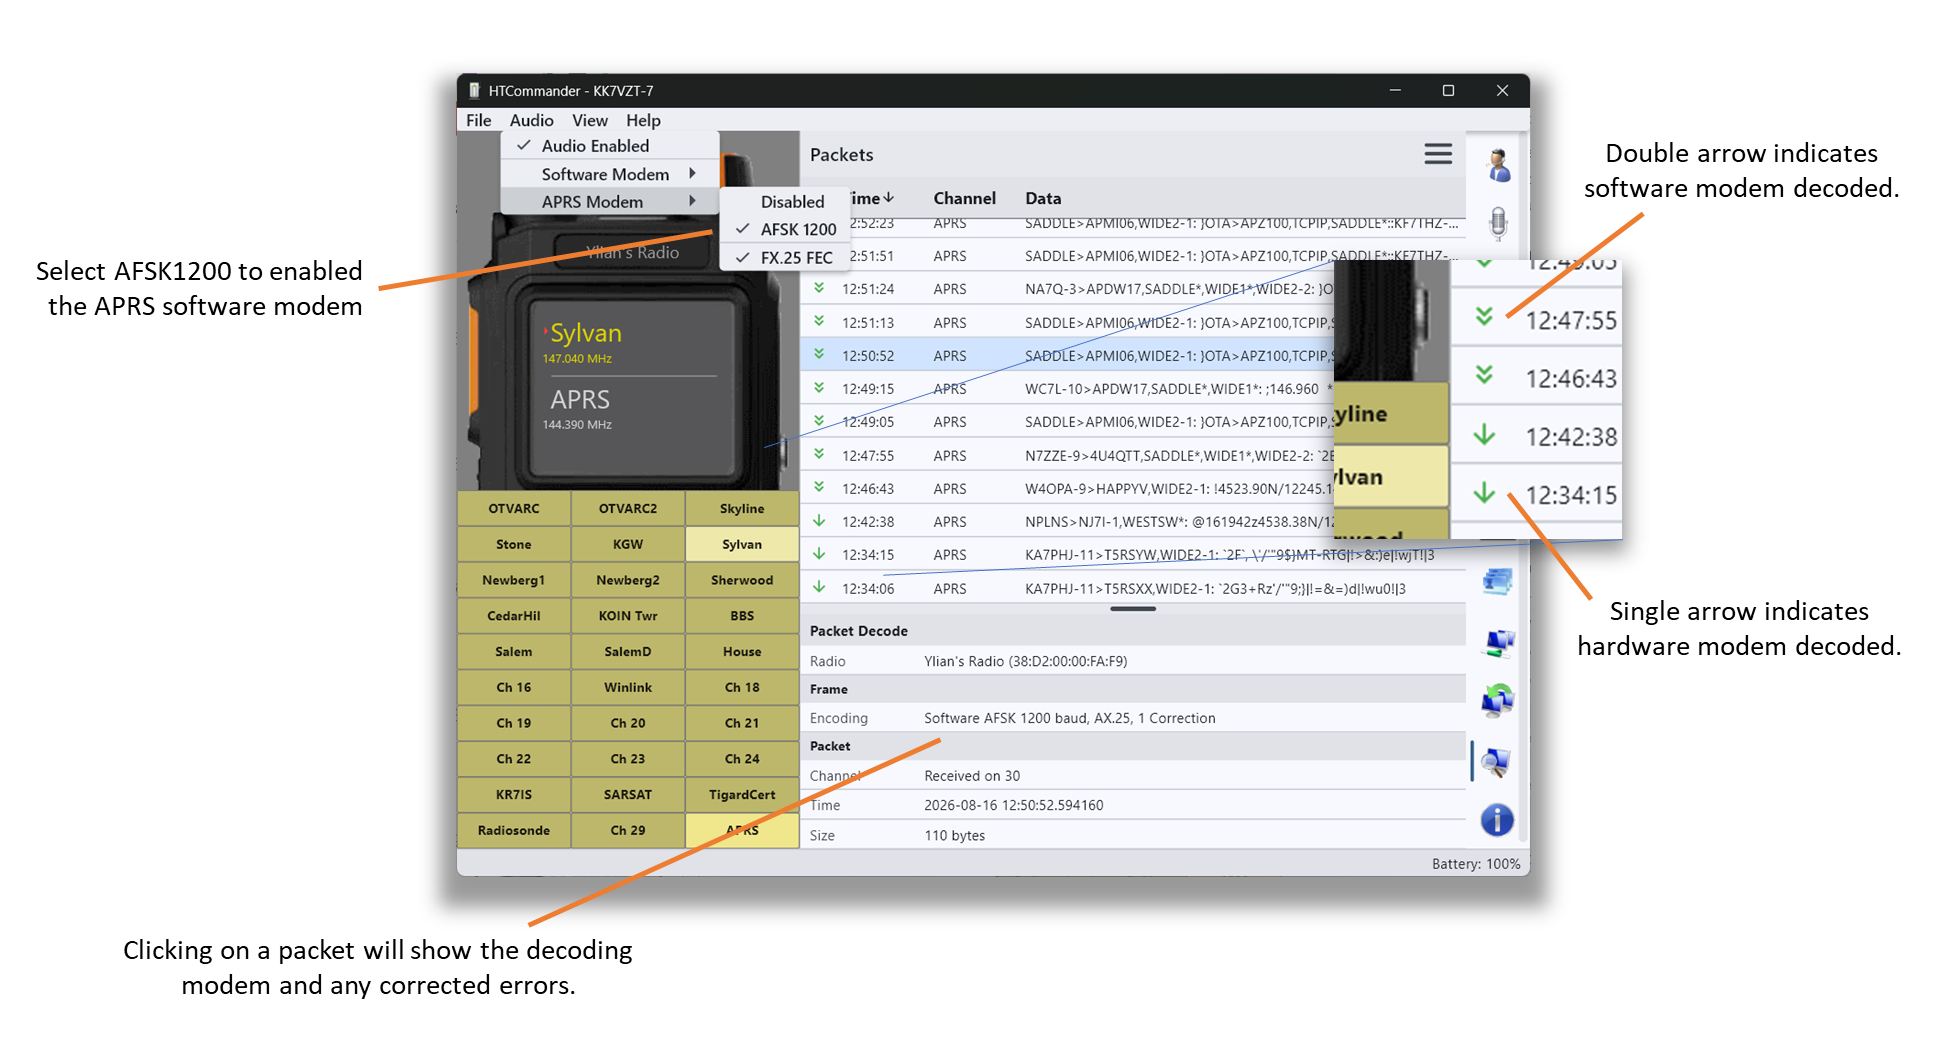Click double-arrow icon on 12:51:24 packet

tap(819, 288)
